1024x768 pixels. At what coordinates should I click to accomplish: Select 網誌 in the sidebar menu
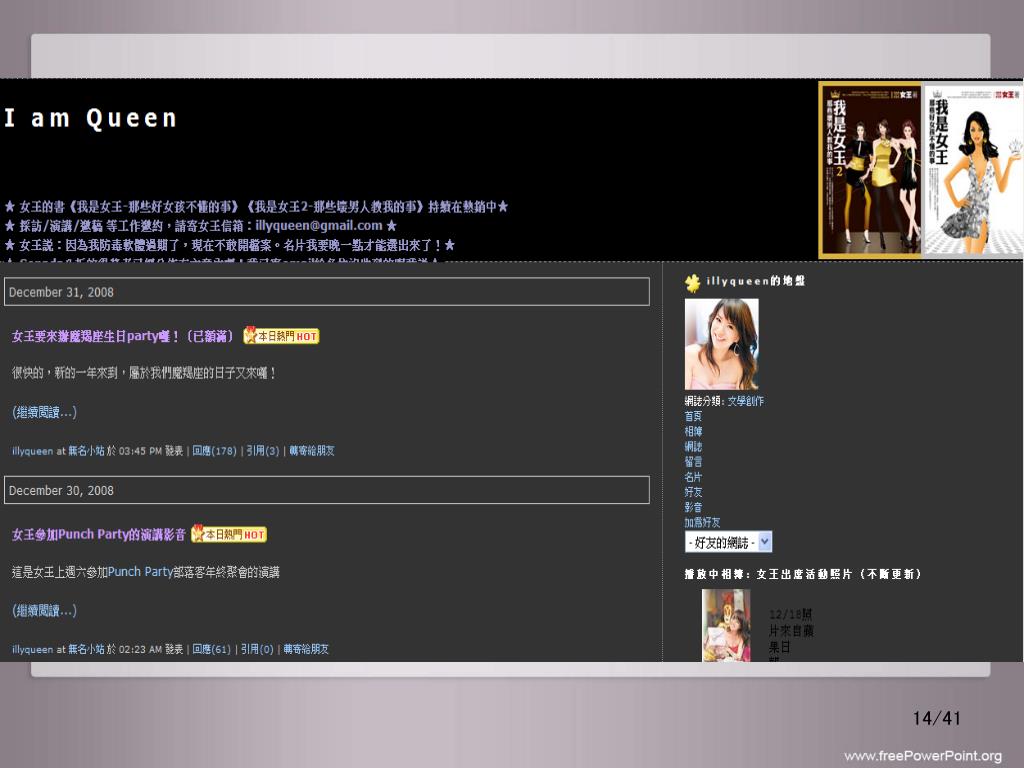click(x=693, y=447)
